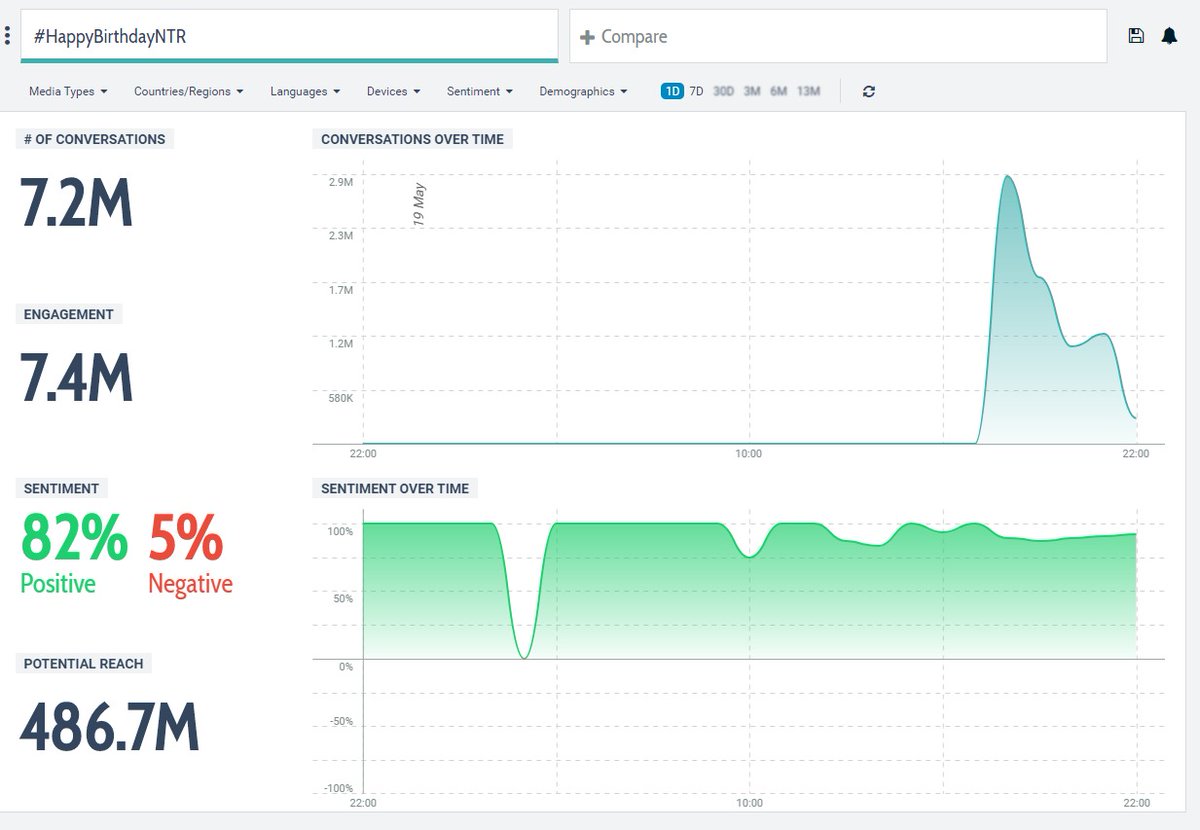Click the 486.7M potential reach value
Image resolution: width=1200 pixels, height=830 pixels.
coord(110,727)
